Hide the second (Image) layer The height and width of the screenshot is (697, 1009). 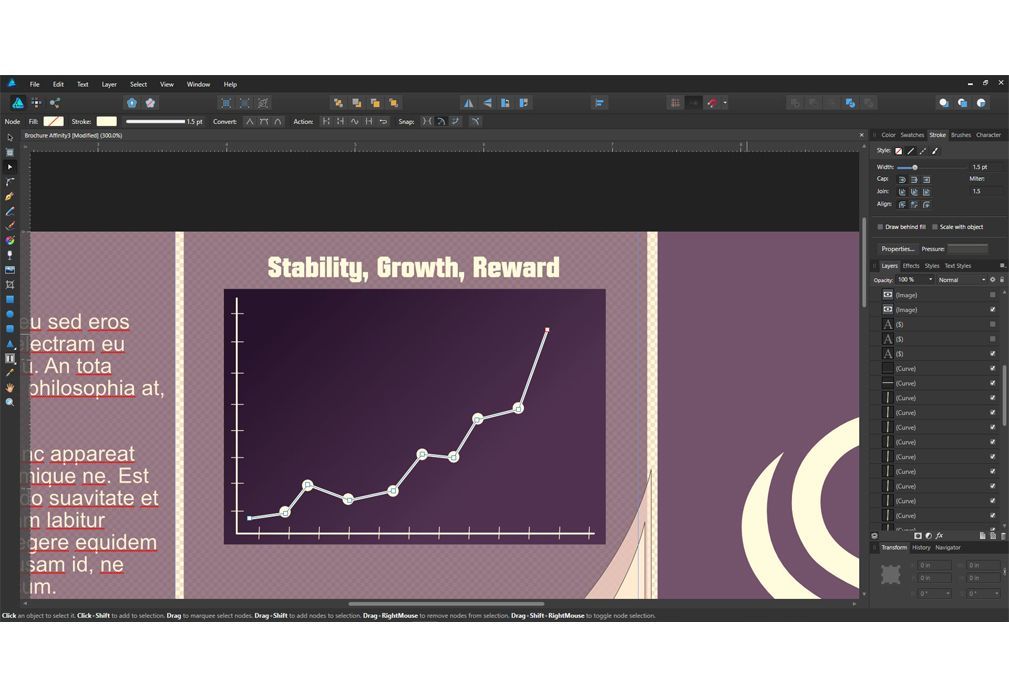pos(993,310)
